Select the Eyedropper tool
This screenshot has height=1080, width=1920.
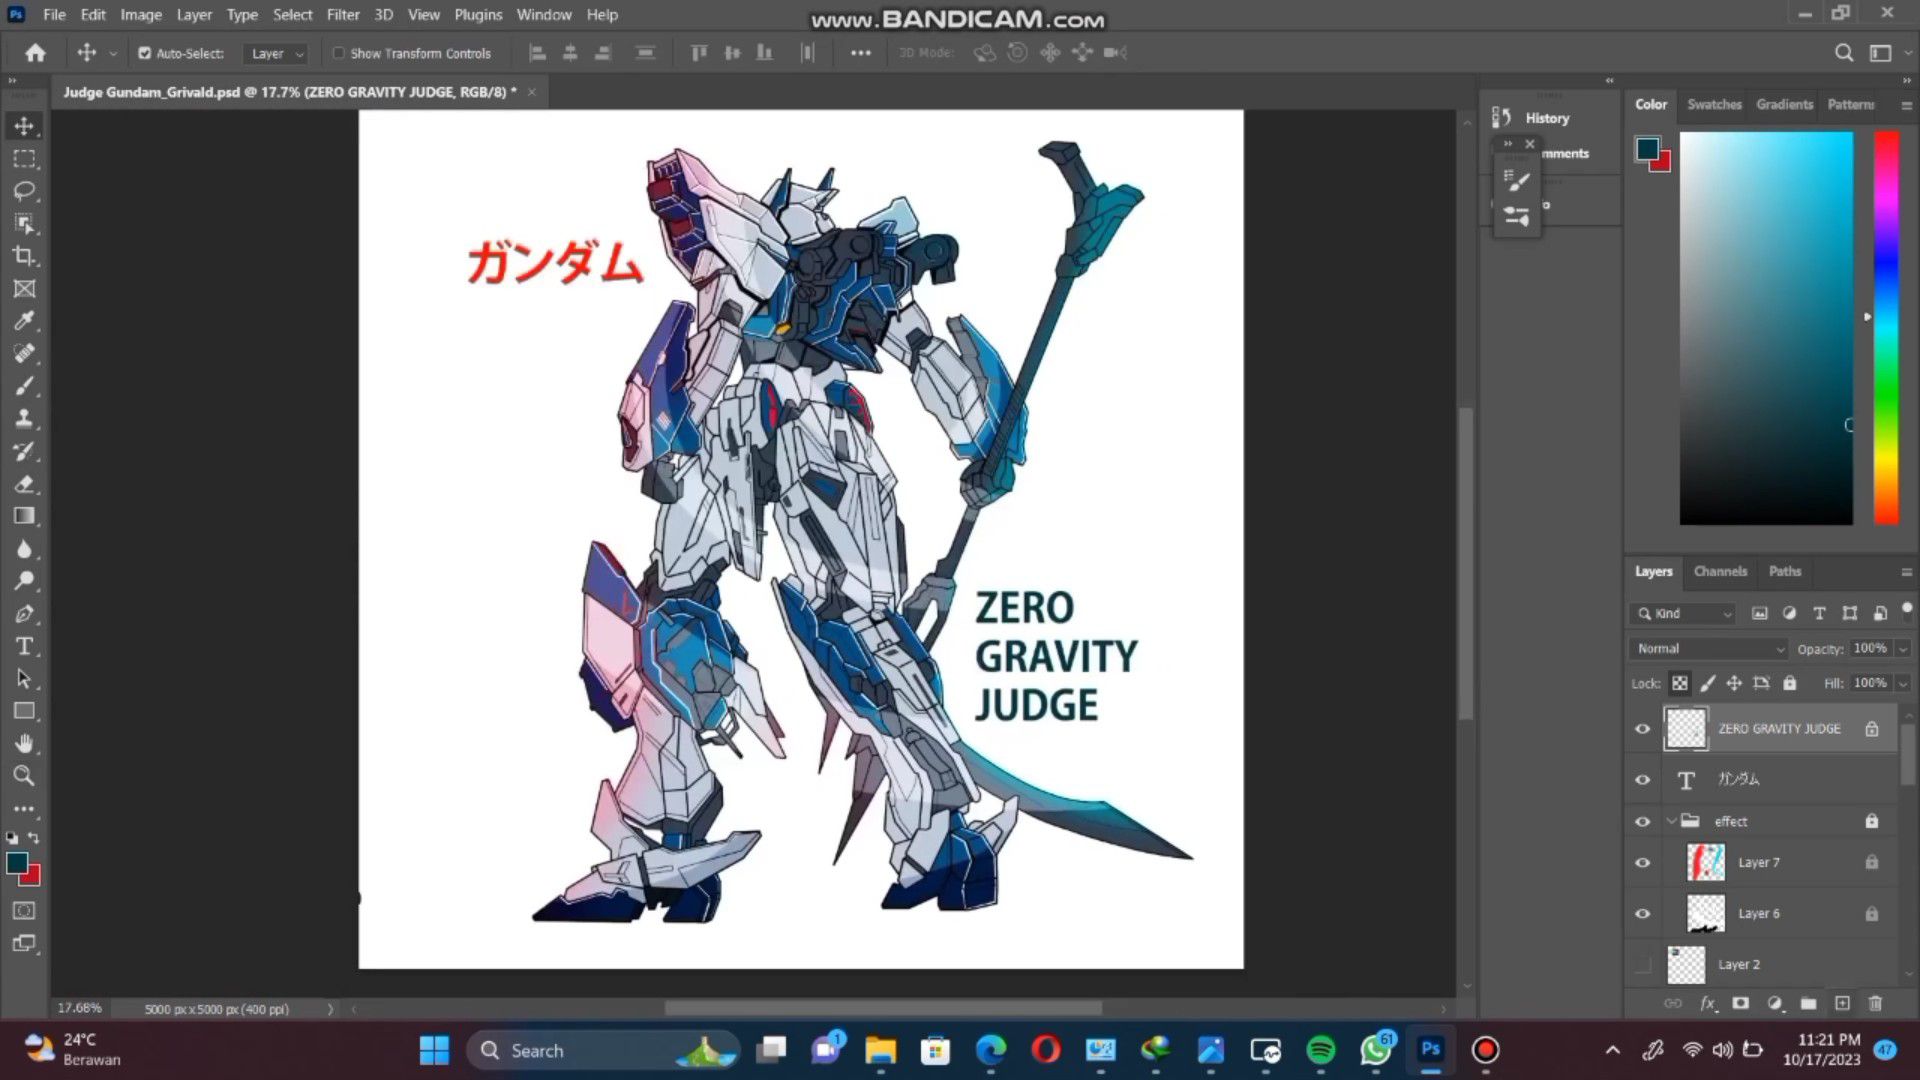point(24,321)
